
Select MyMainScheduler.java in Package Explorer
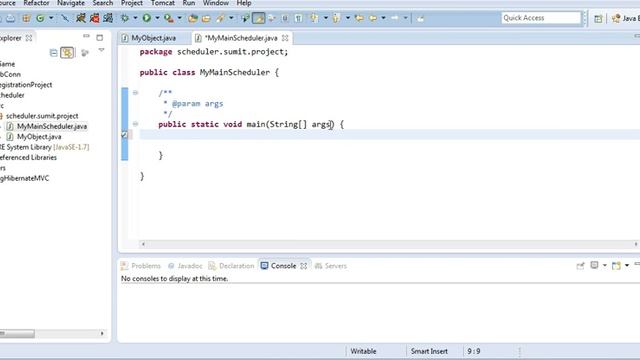click(x=52, y=126)
